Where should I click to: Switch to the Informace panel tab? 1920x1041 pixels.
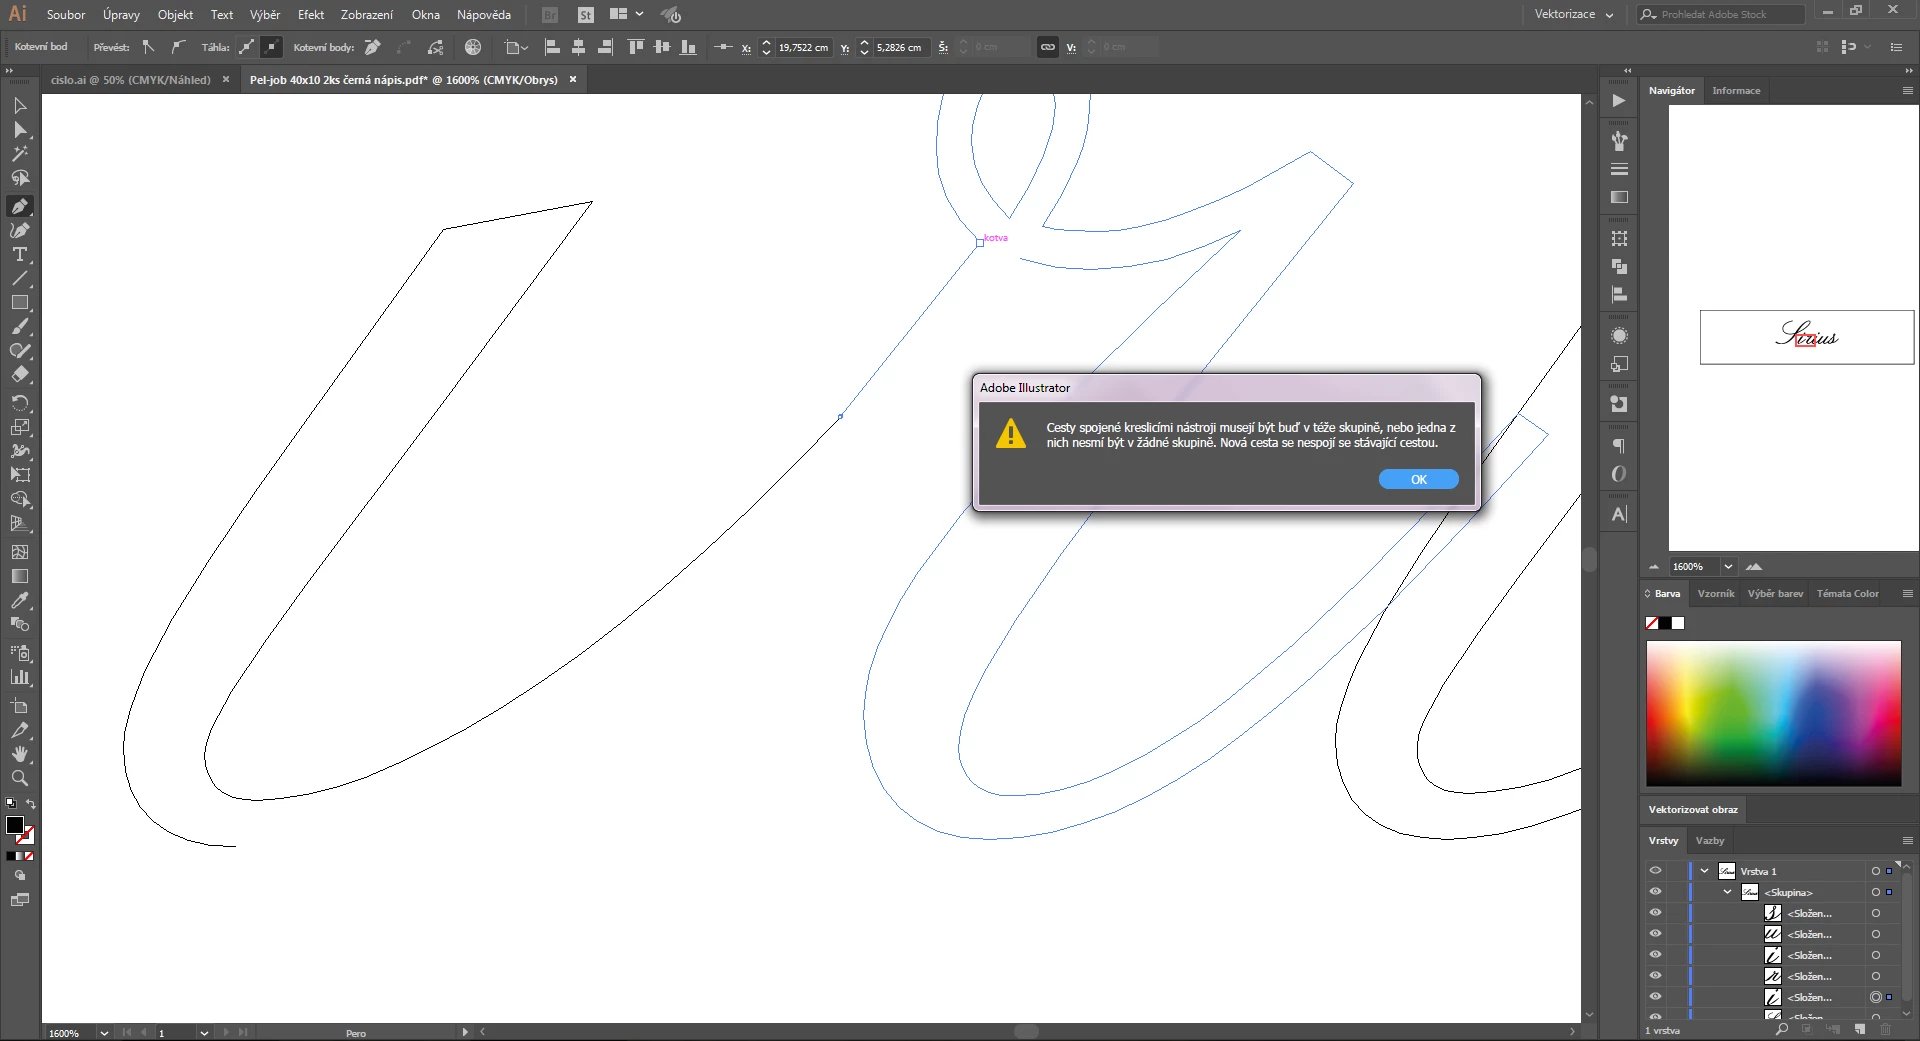pos(1736,91)
